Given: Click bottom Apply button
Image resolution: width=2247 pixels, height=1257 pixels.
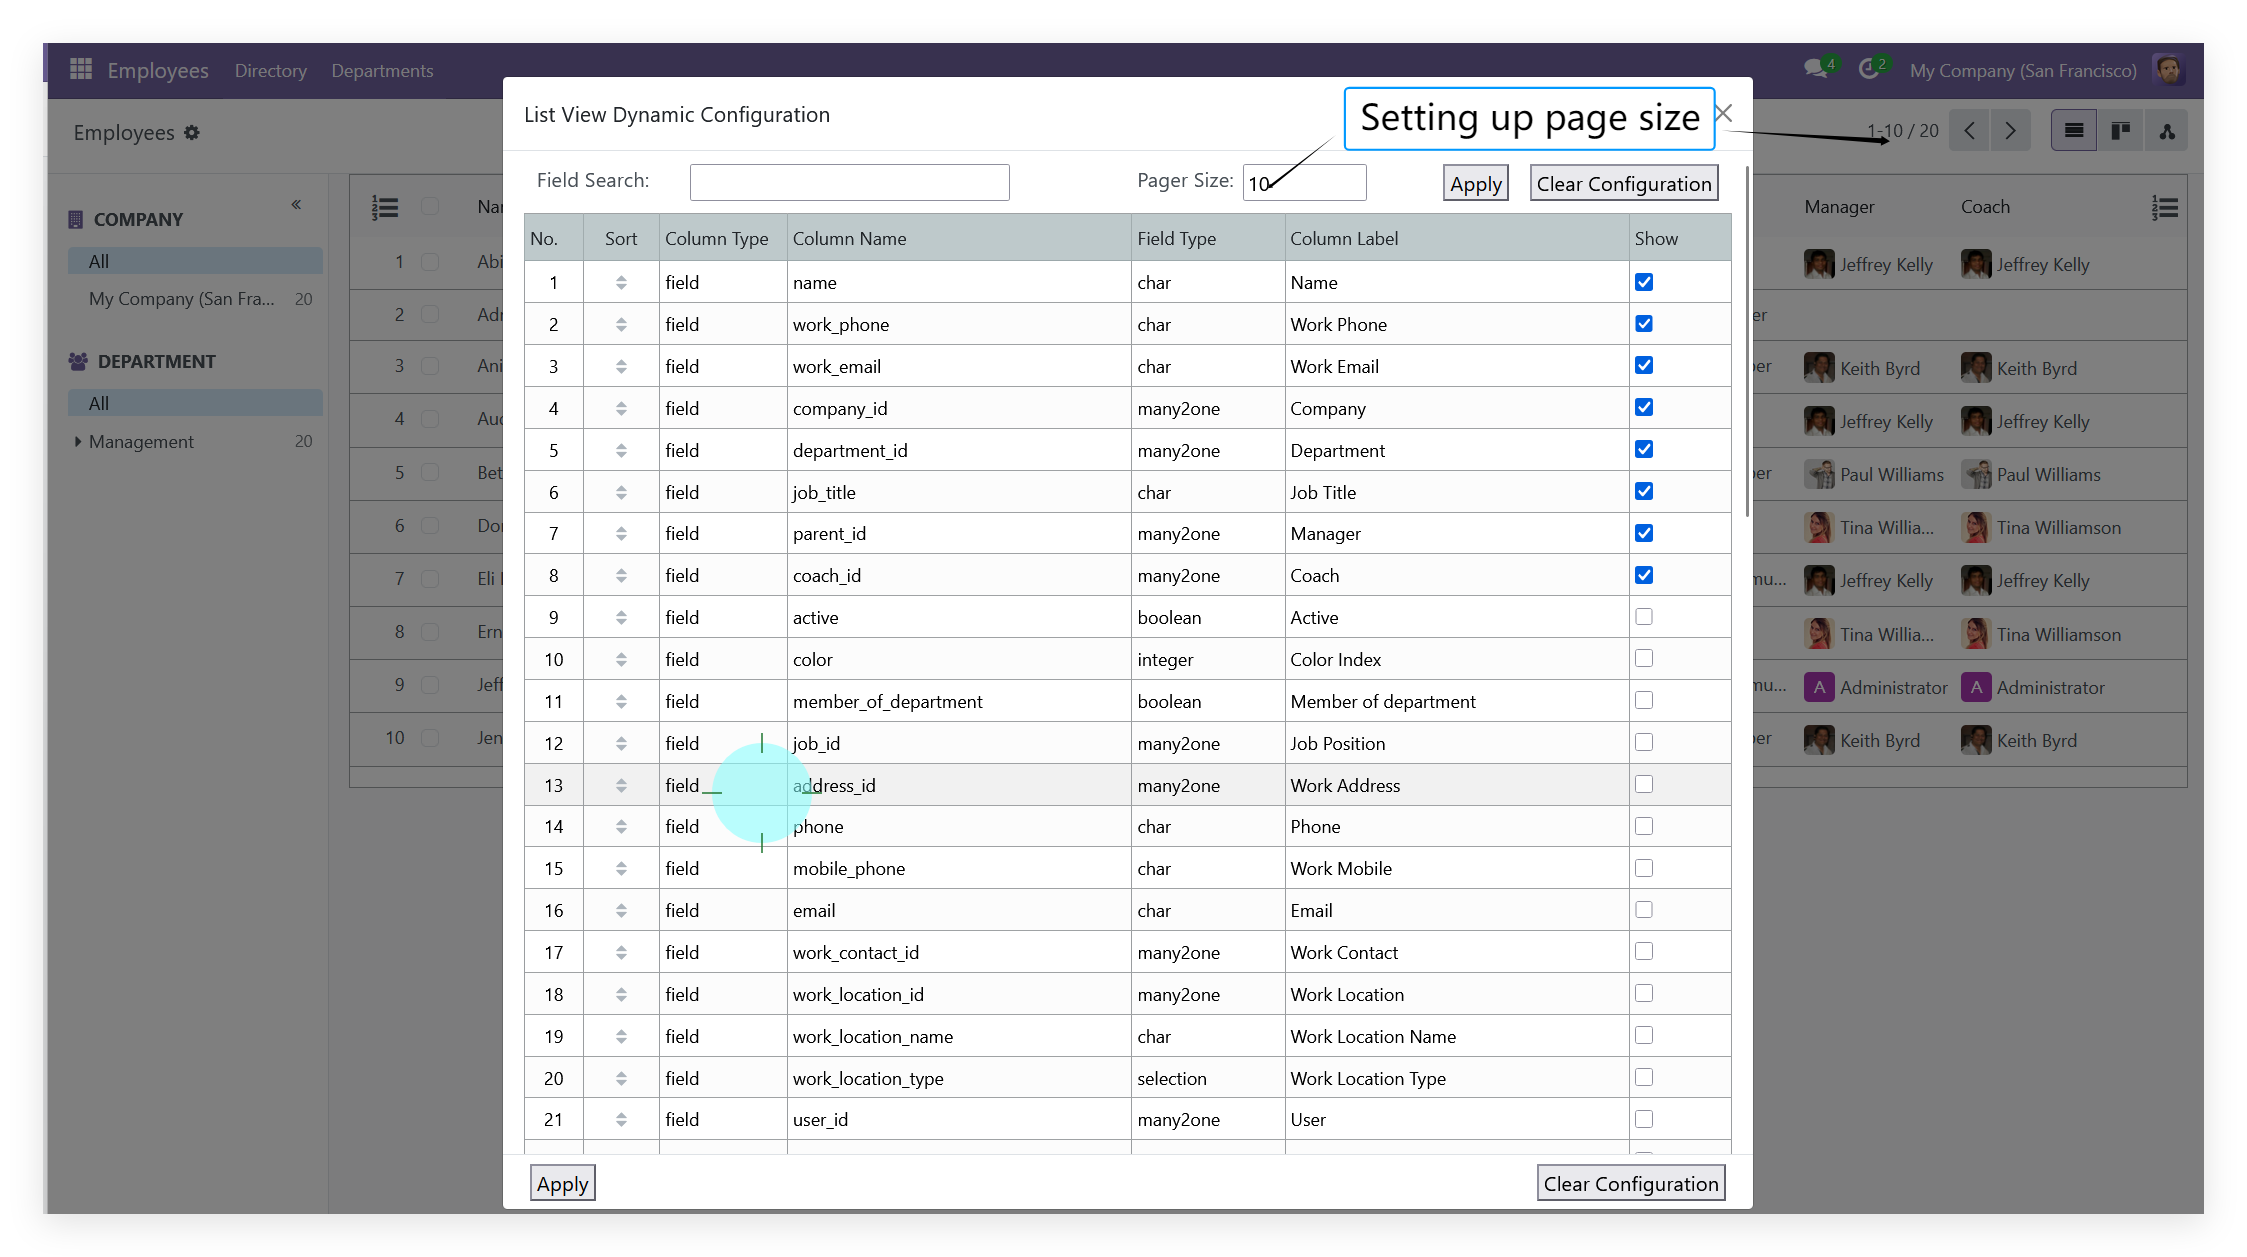Looking at the screenshot, I should point(562,1183).
